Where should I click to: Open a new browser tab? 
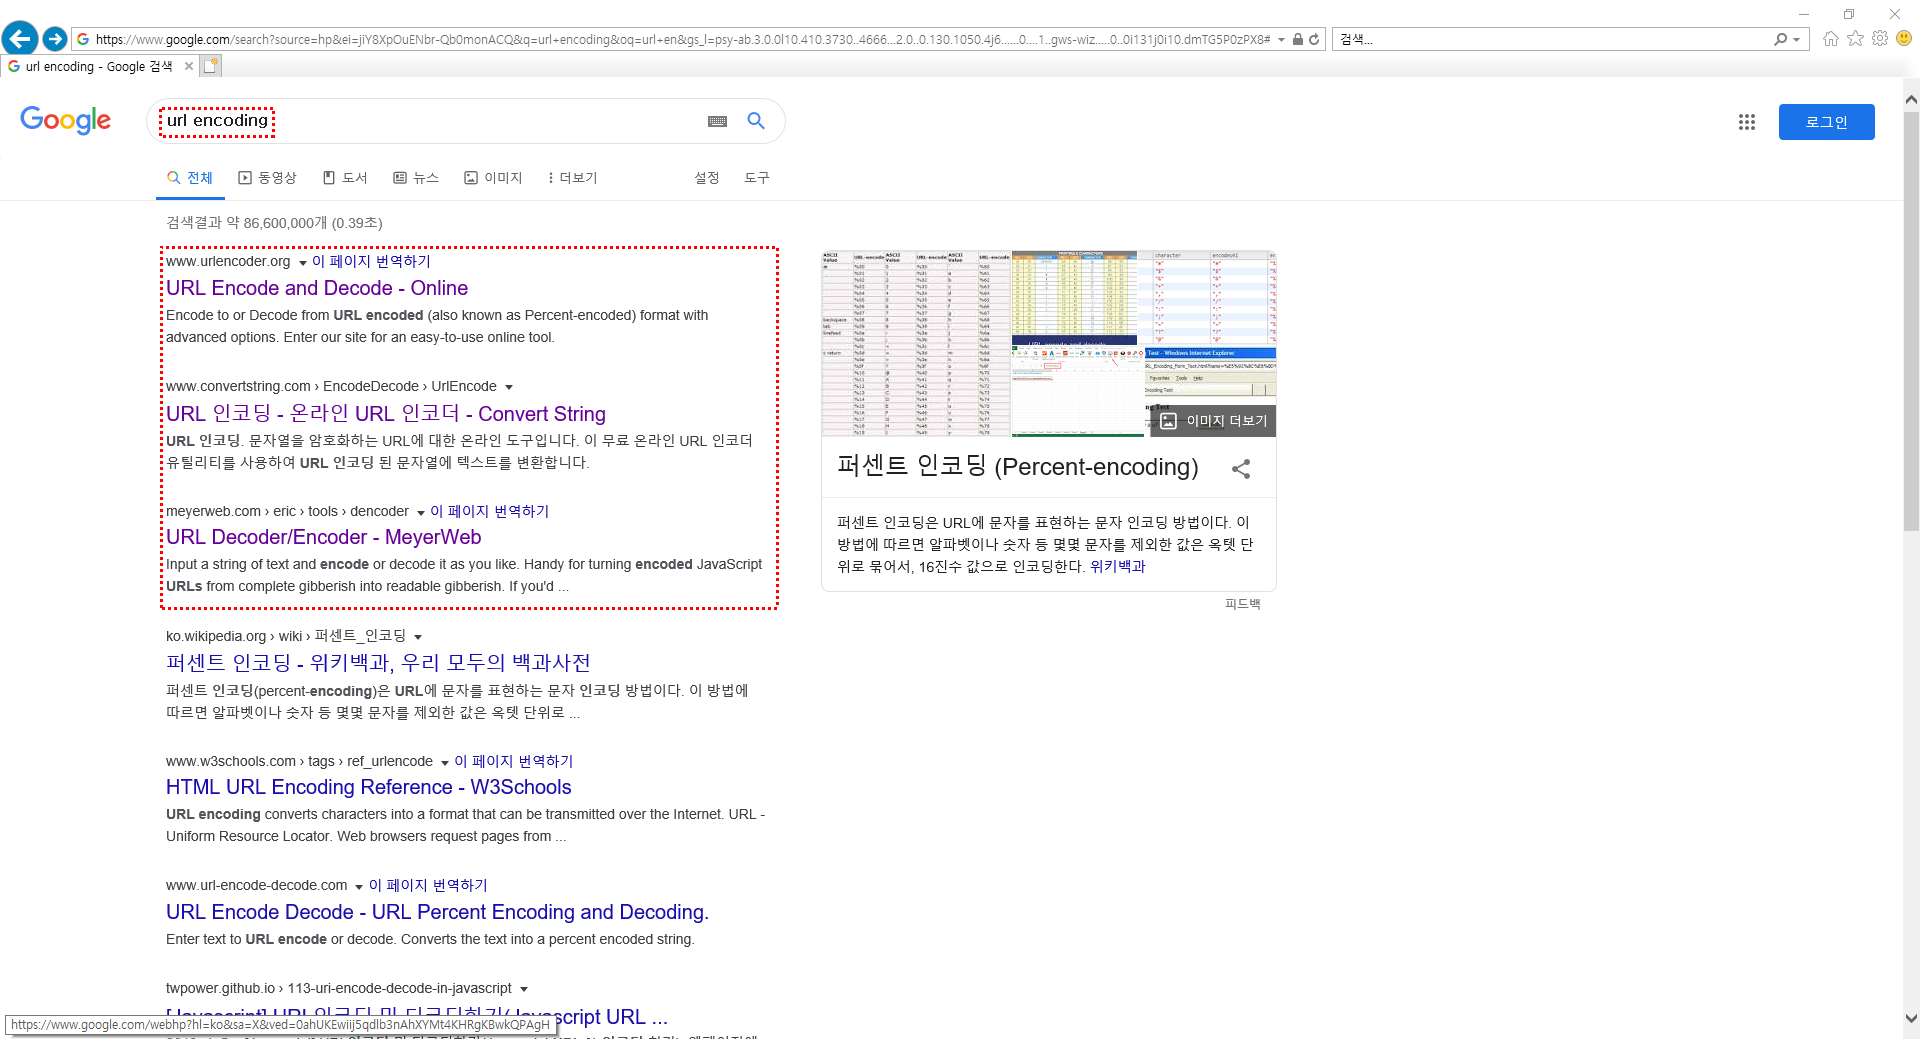pyautogui.click(x=210, y=66)
